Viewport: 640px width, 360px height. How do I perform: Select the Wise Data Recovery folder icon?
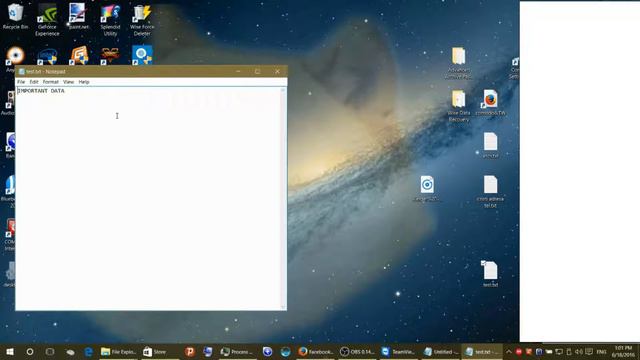[x=459, y=105]
